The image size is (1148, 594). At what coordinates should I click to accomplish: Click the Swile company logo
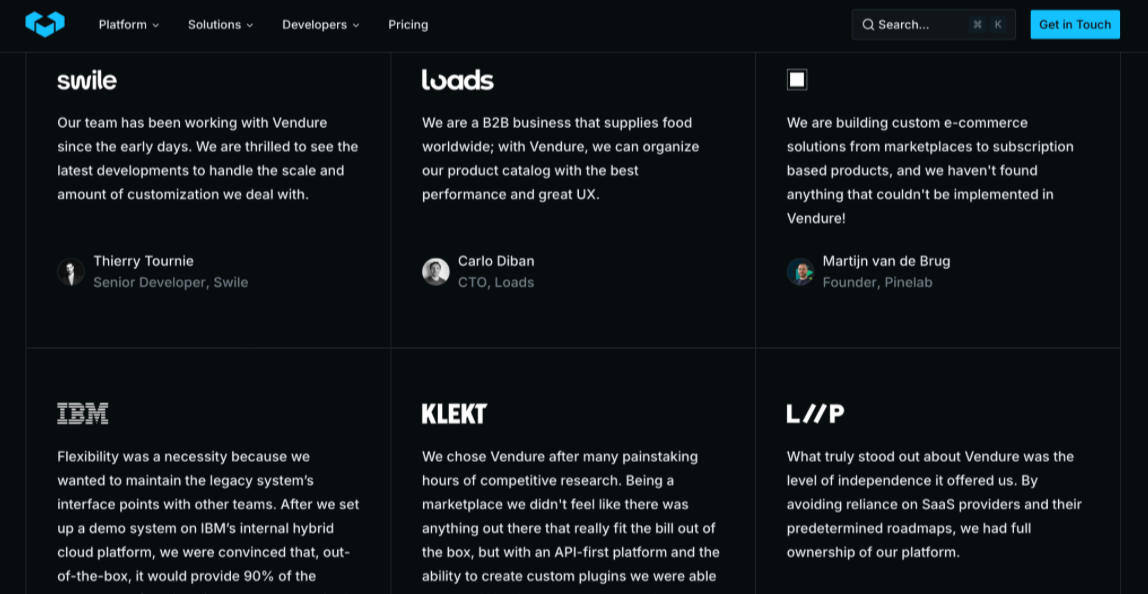[87, 80]
